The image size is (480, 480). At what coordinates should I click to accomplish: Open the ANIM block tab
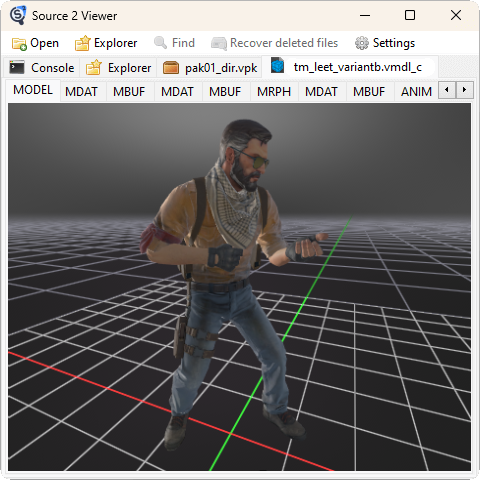[416, 92]
